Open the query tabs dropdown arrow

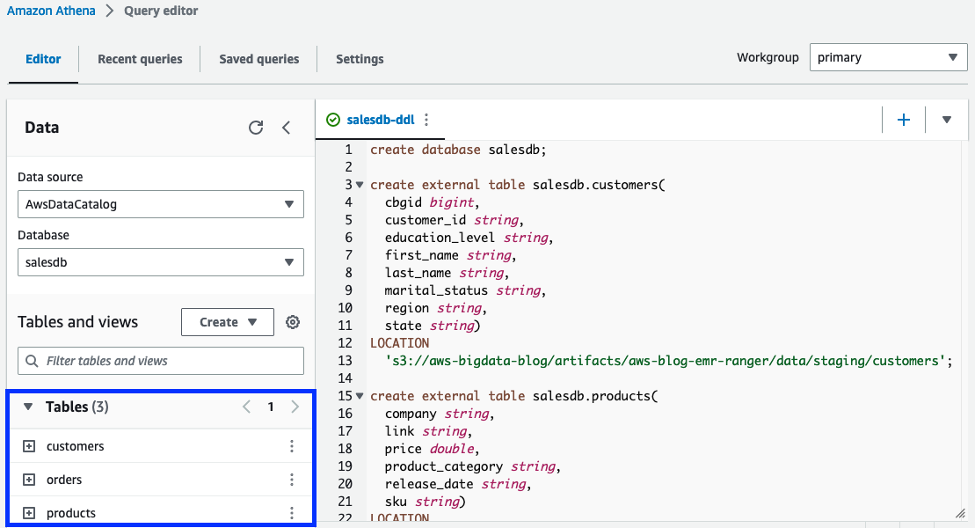946,120
